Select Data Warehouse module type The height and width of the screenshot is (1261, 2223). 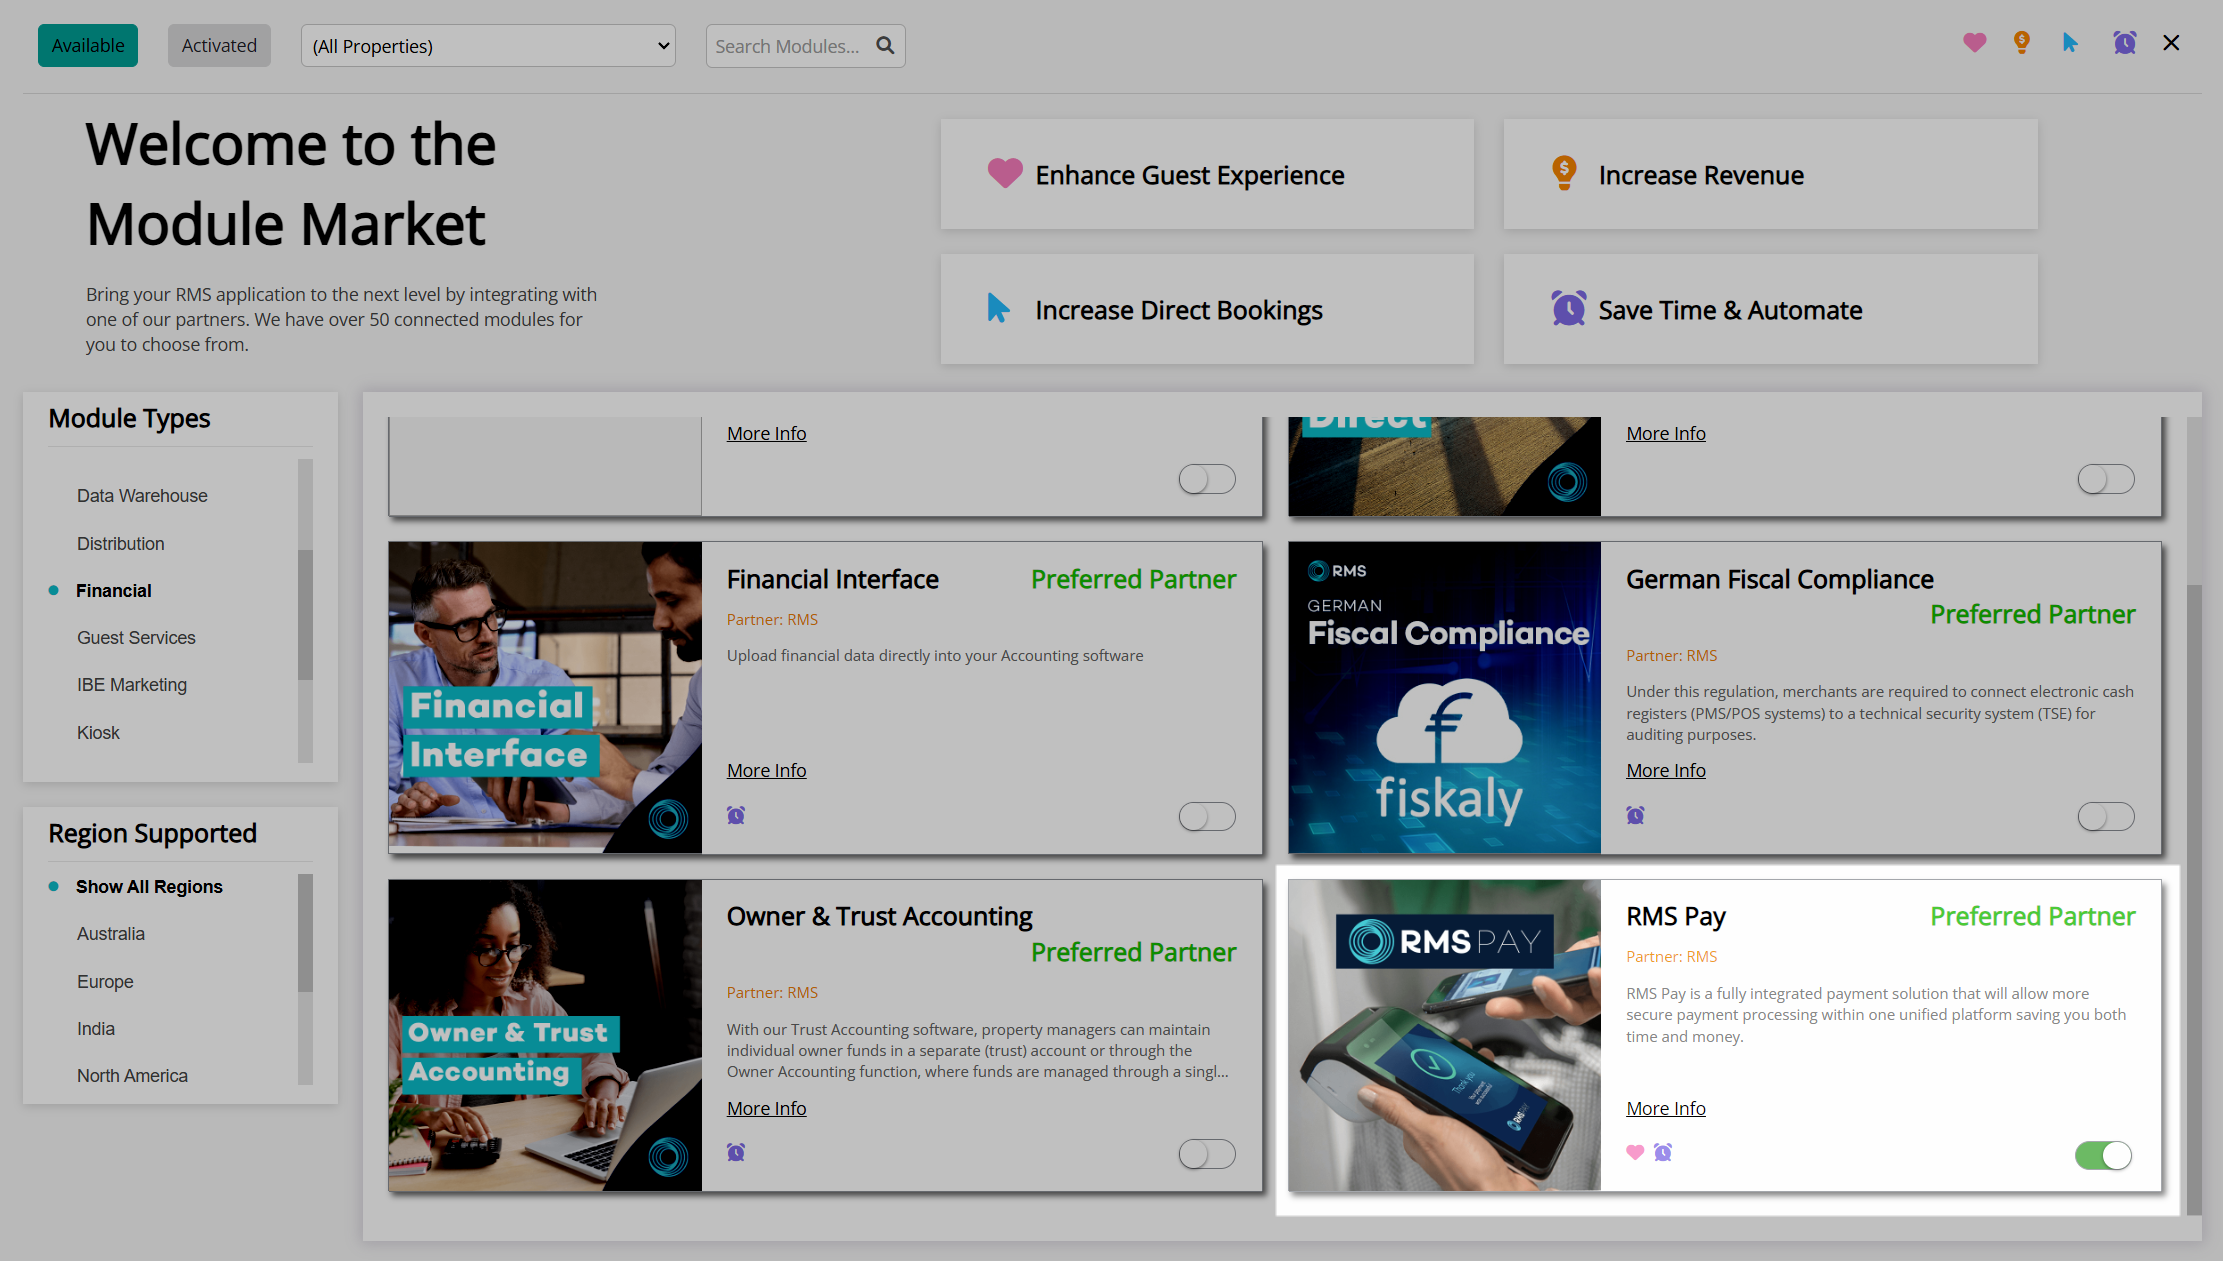[x=142, y=495]
